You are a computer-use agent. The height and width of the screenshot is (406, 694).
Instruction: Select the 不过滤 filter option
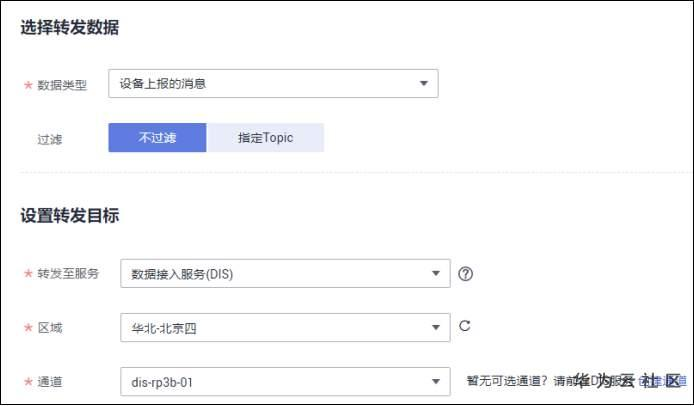click(157, 138)
